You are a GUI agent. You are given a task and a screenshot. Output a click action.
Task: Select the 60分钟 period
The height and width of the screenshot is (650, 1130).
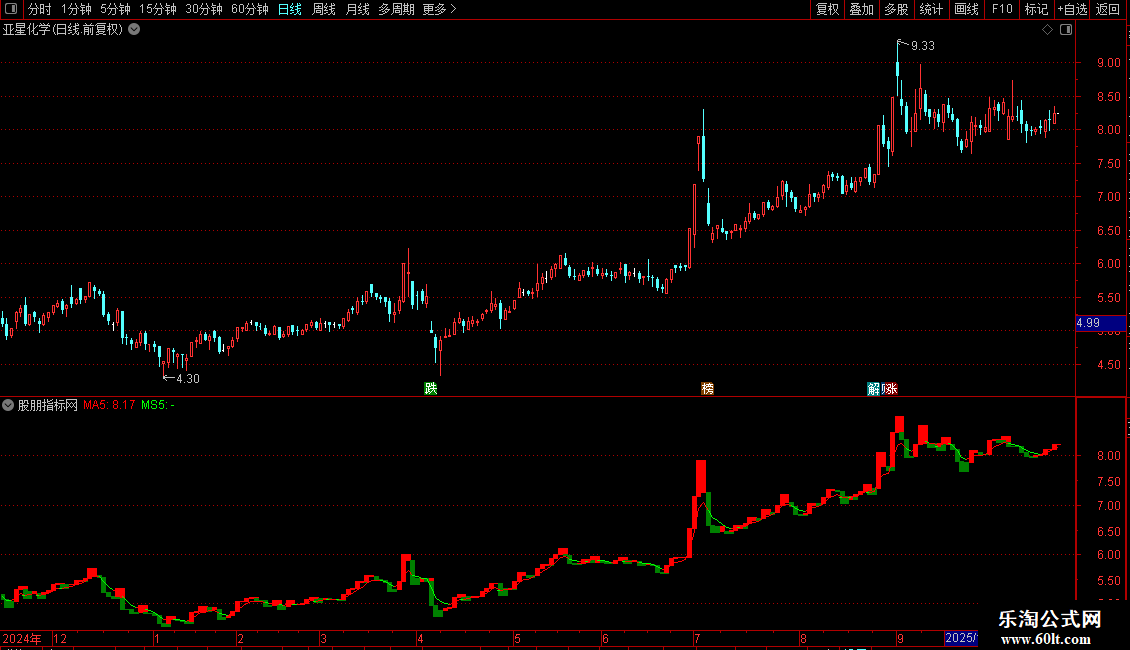250,9
